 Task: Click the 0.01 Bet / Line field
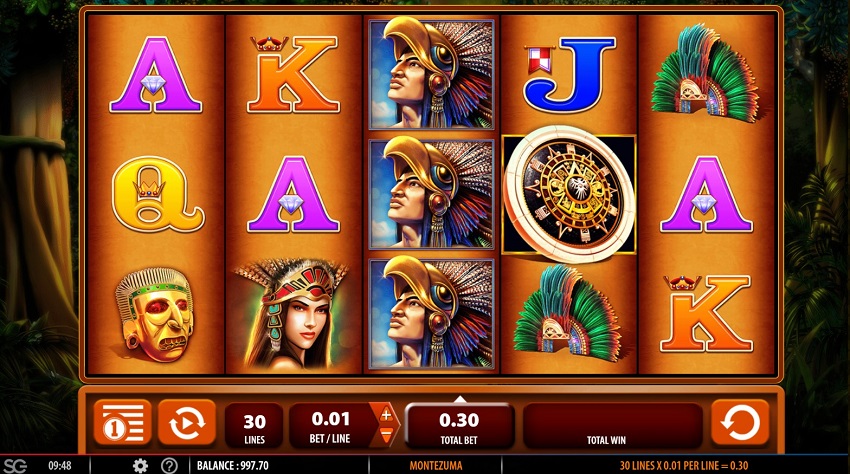[331, 426]
